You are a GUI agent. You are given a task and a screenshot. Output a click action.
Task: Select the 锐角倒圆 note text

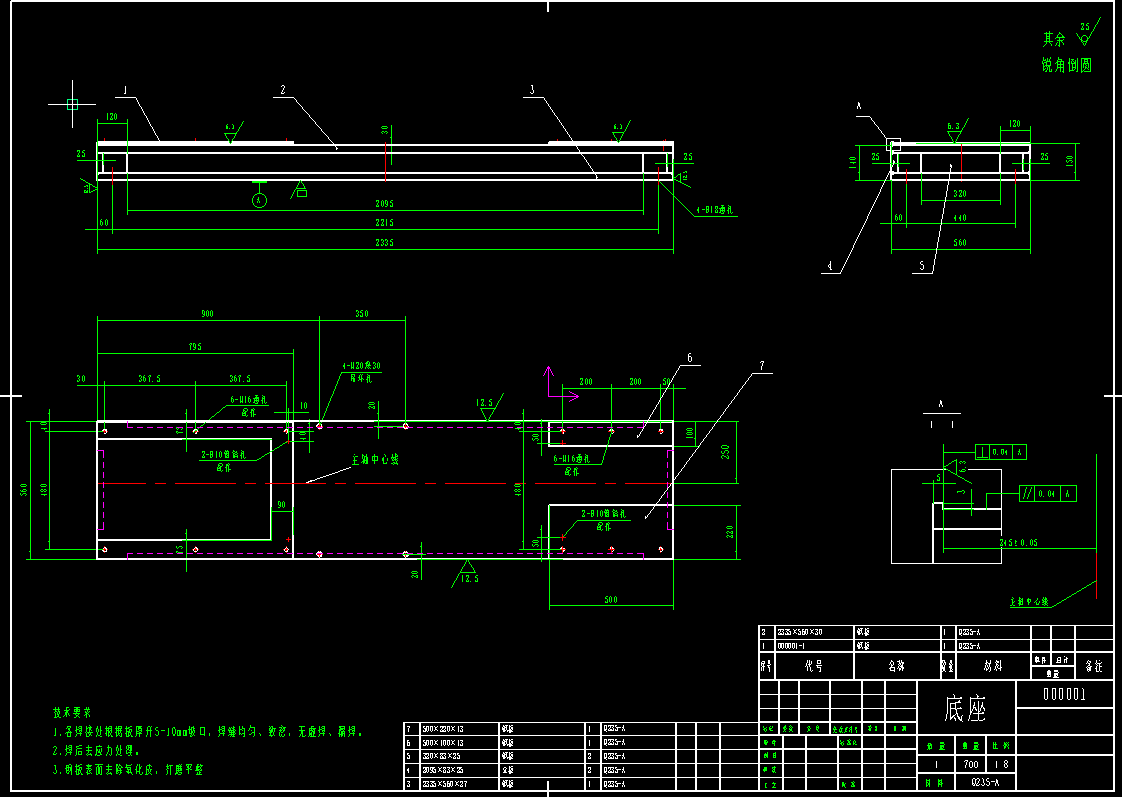(1066, 65)
